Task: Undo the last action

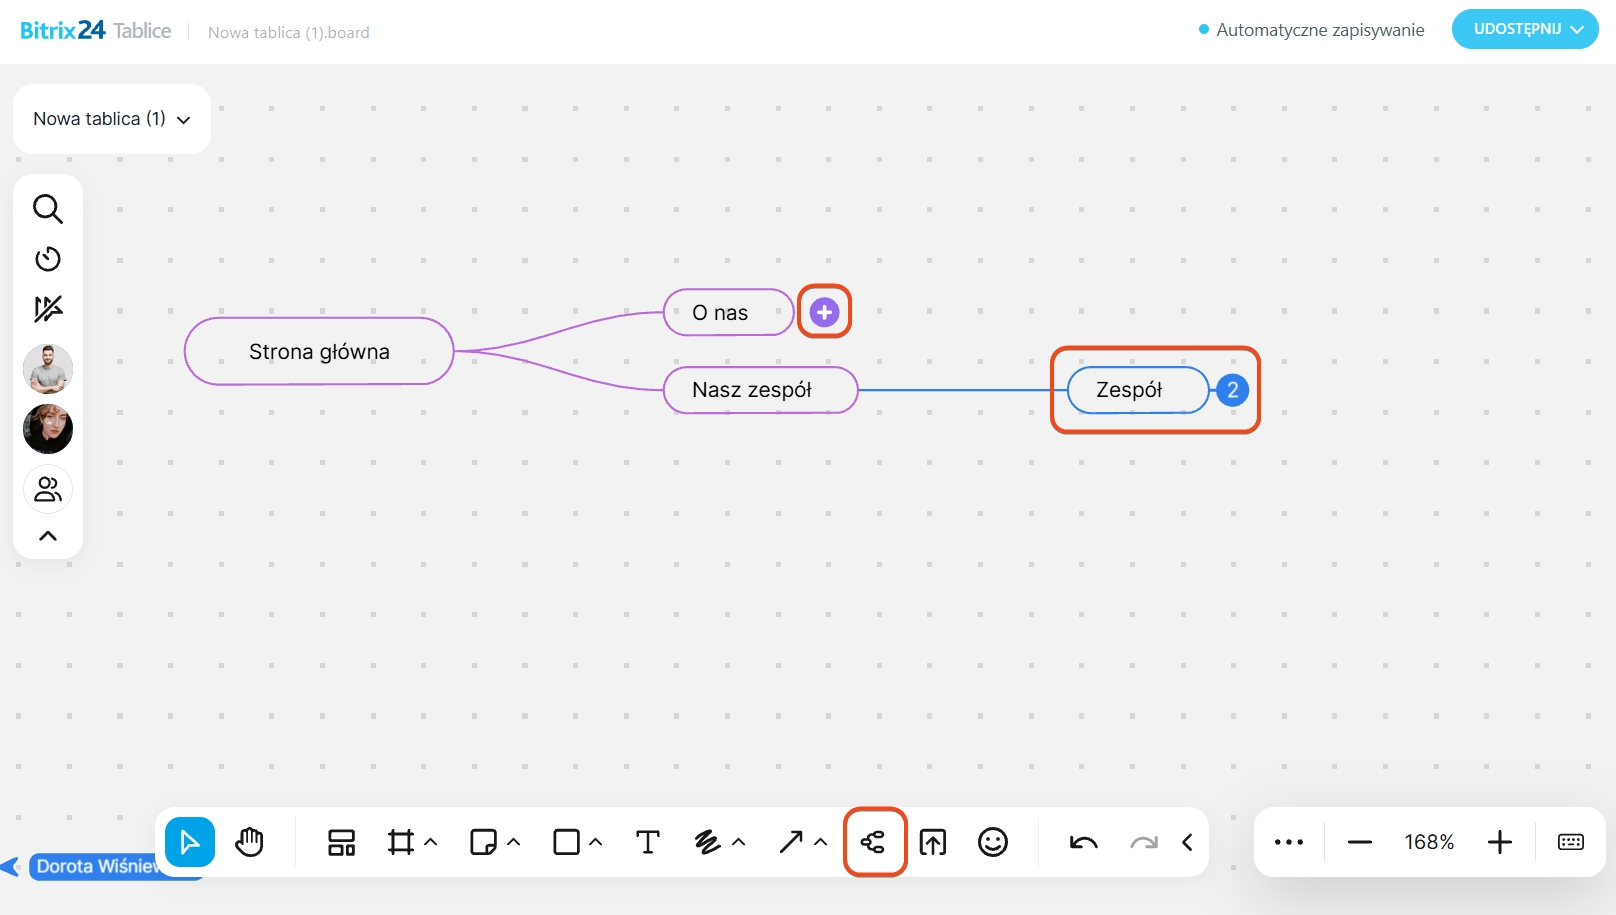Action: (x=1083, y=842)
